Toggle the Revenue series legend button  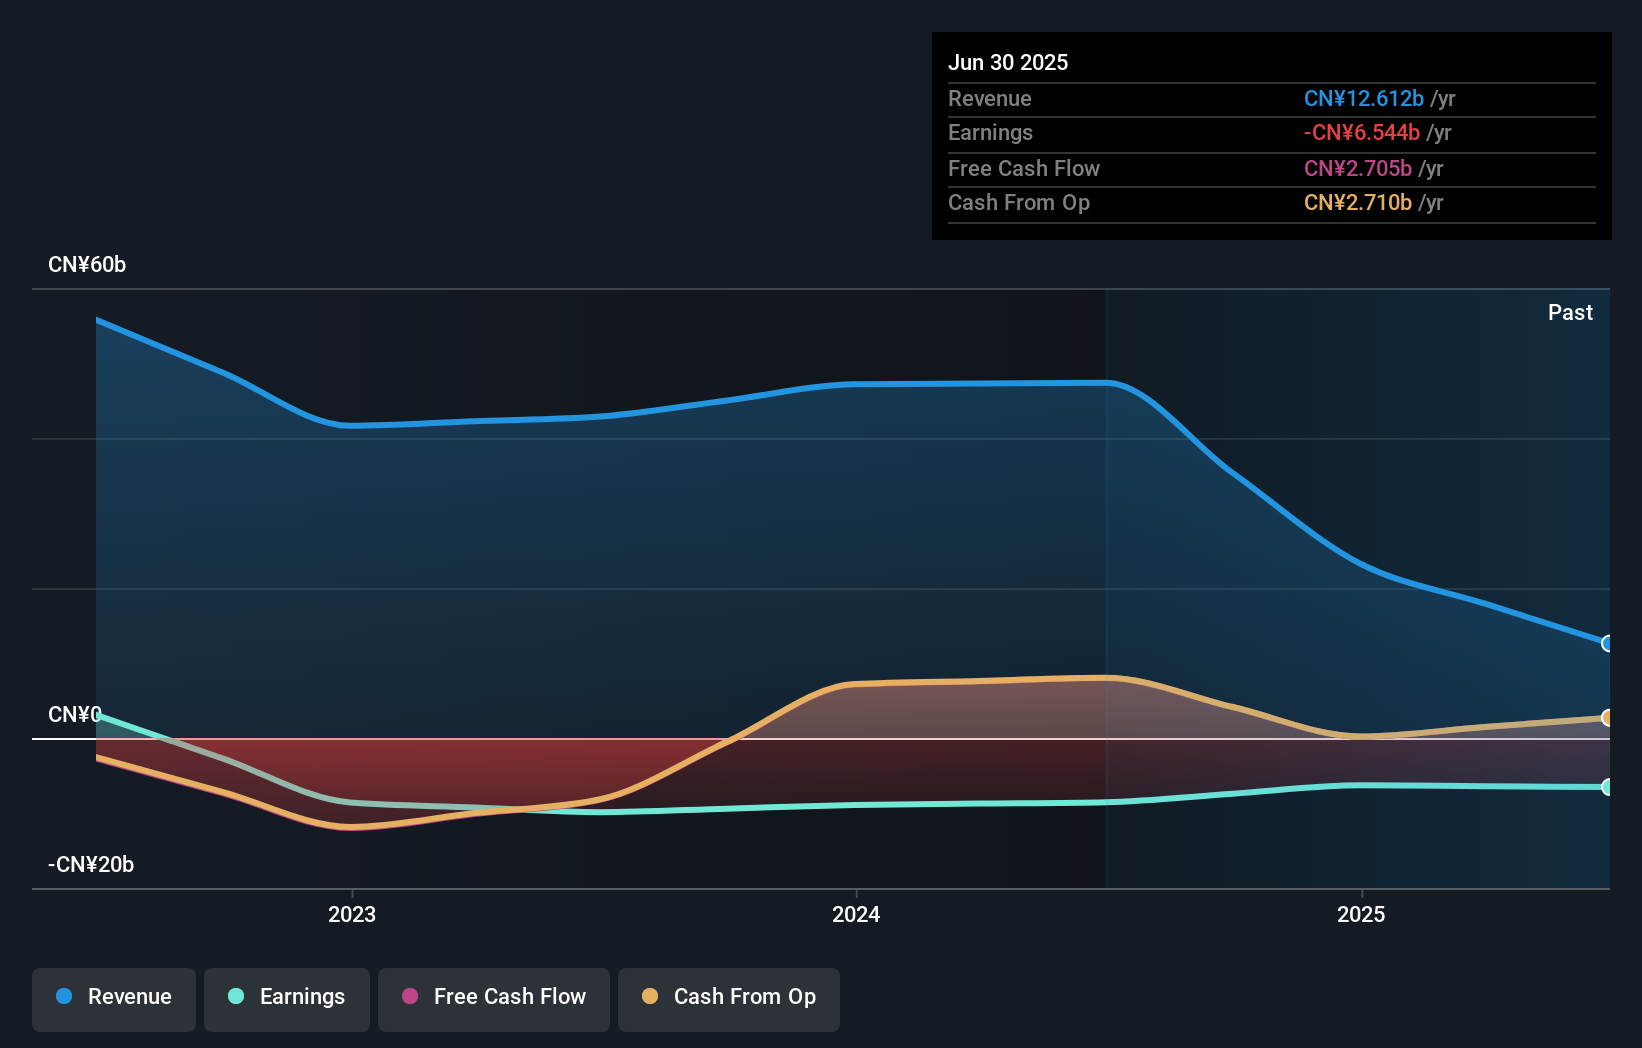pos(114,999)
